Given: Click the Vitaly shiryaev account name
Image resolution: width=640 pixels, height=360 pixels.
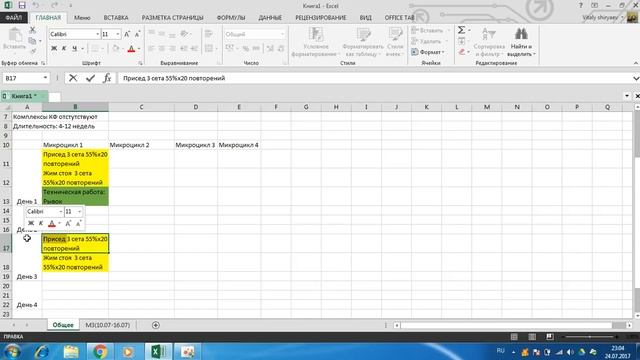Looking at the screenshot, I should pos(600,18).
